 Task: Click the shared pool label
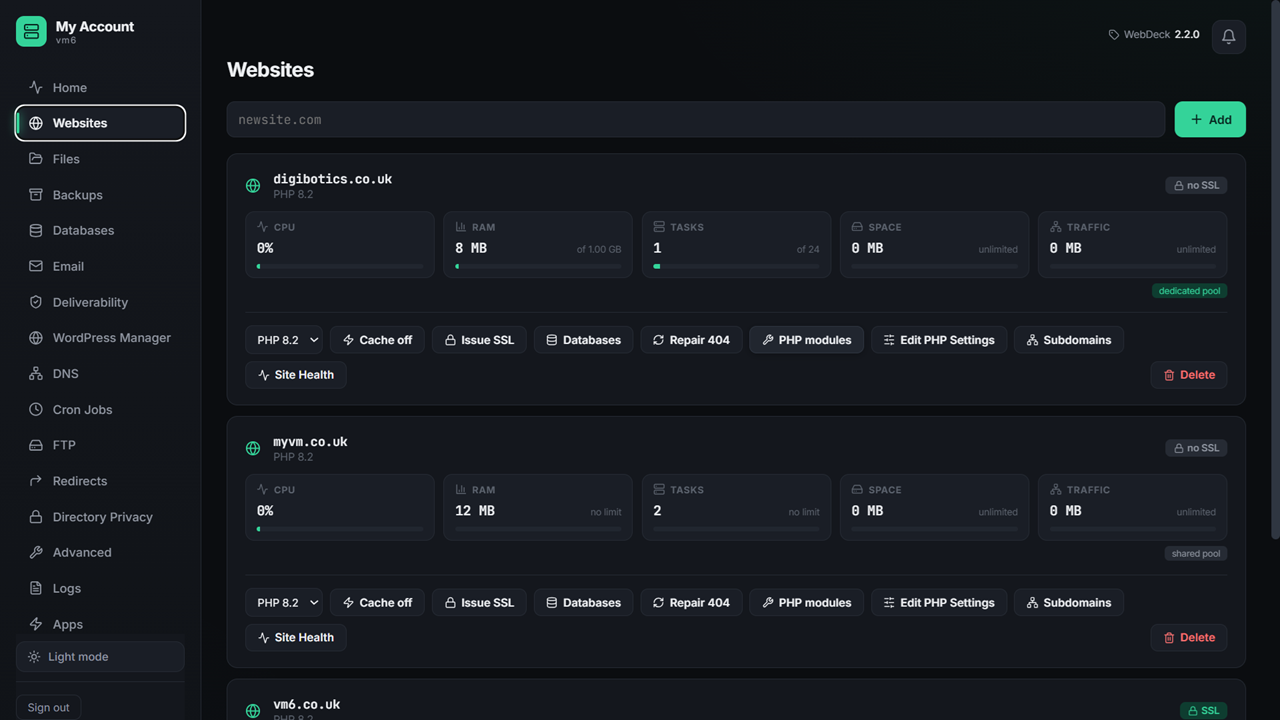point(1196,554)
